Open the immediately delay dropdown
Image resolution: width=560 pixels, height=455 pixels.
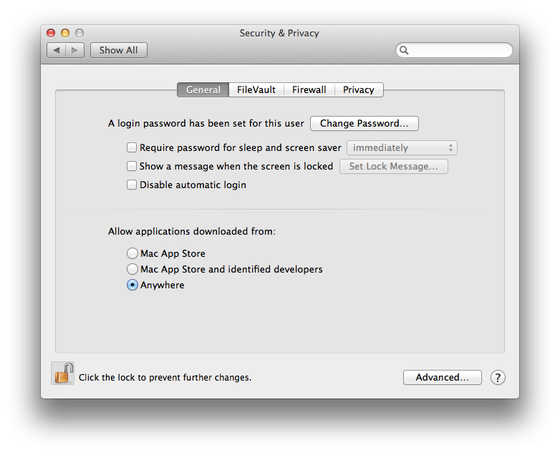(x=402, y=148)
